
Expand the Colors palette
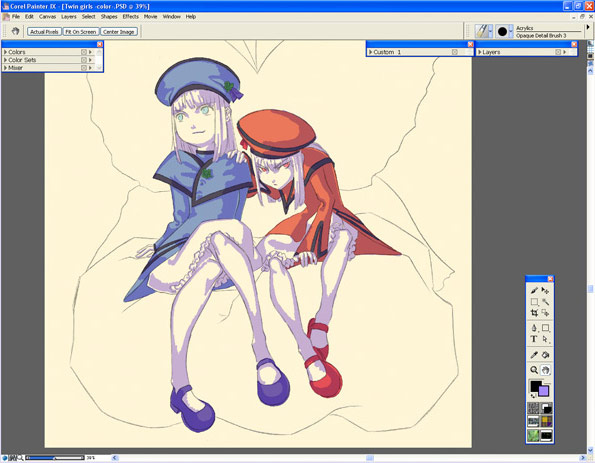[5, 52]
